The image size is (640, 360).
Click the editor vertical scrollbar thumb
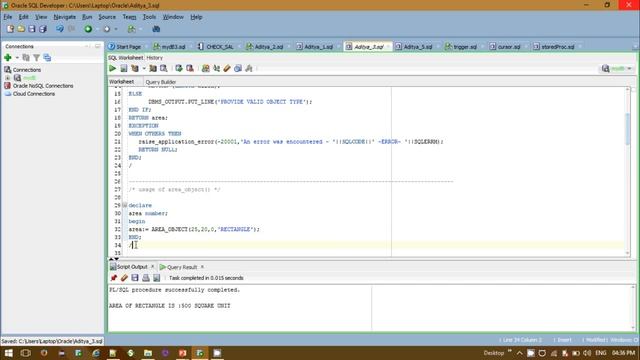pos(628,129)
